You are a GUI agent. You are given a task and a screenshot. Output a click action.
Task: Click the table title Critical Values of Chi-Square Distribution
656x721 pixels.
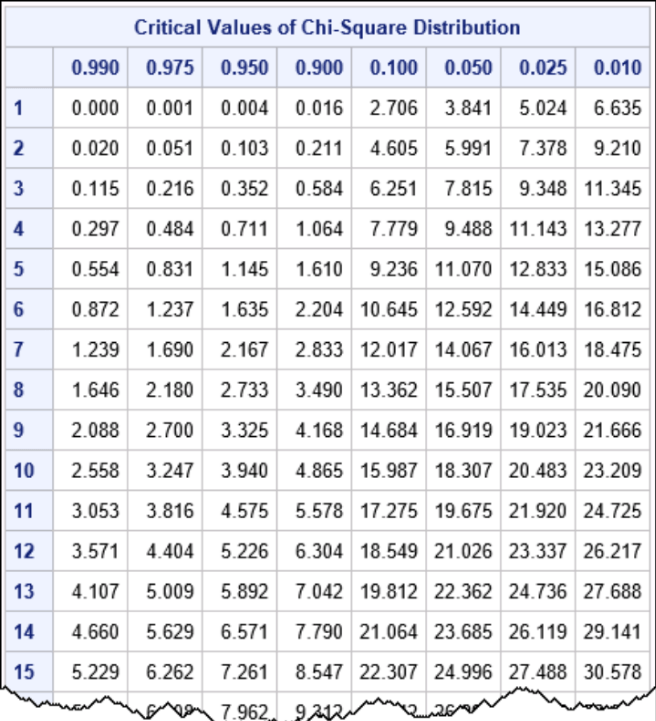[327, 28]
